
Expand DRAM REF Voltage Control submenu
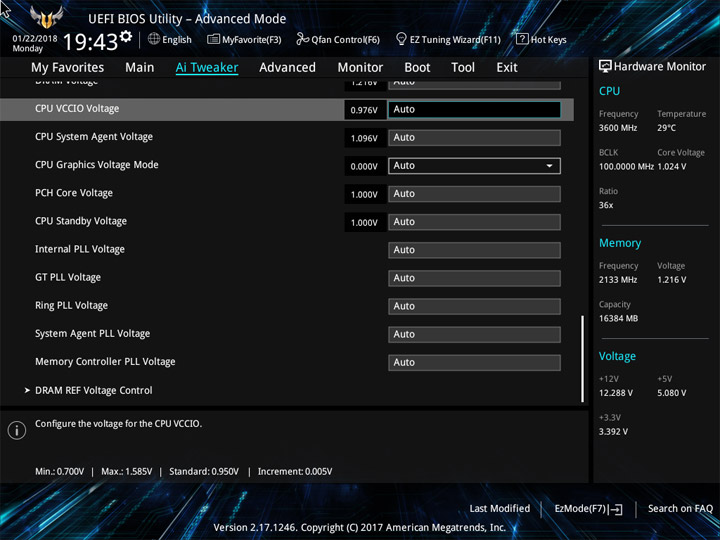click(x=93, y=390)
